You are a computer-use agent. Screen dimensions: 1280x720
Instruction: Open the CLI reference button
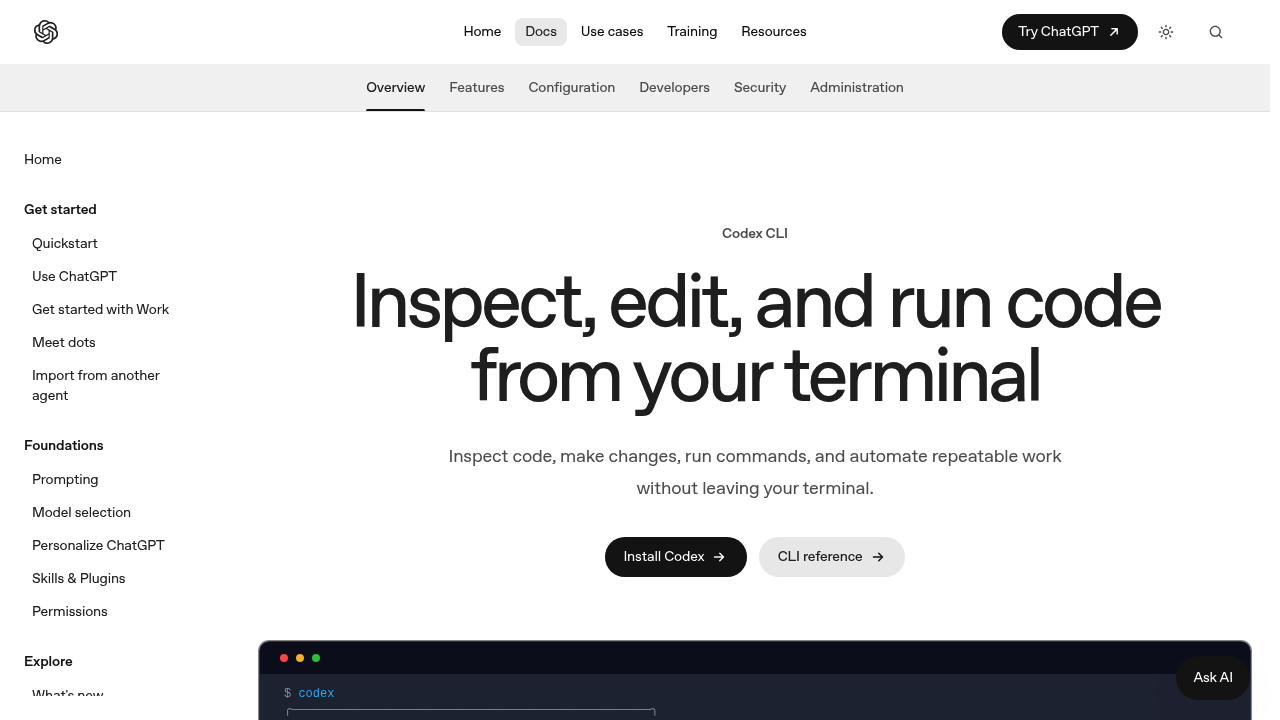click(x=832, y=557)
